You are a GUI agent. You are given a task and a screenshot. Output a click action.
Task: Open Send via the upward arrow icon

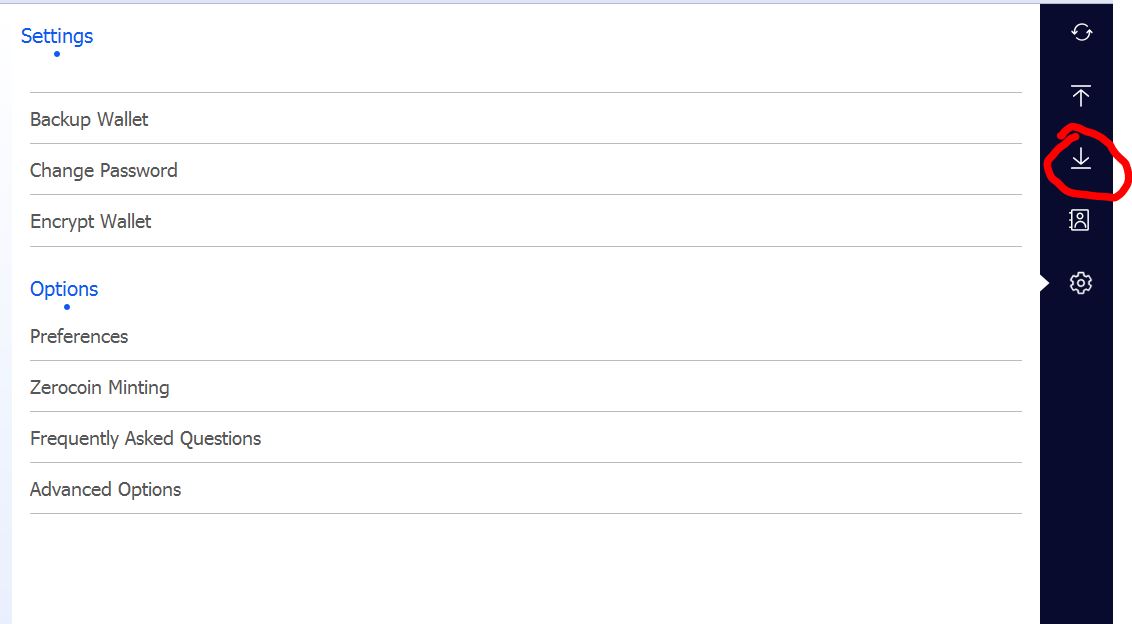(1081, 95)
